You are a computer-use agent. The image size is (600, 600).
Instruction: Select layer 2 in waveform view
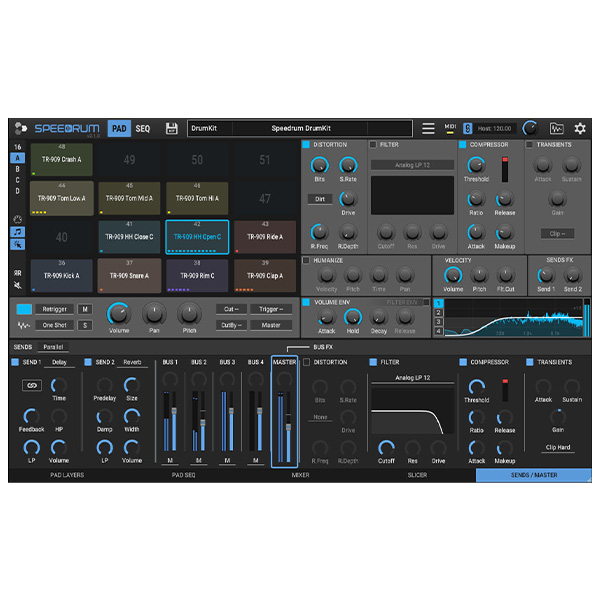[439, 313]
